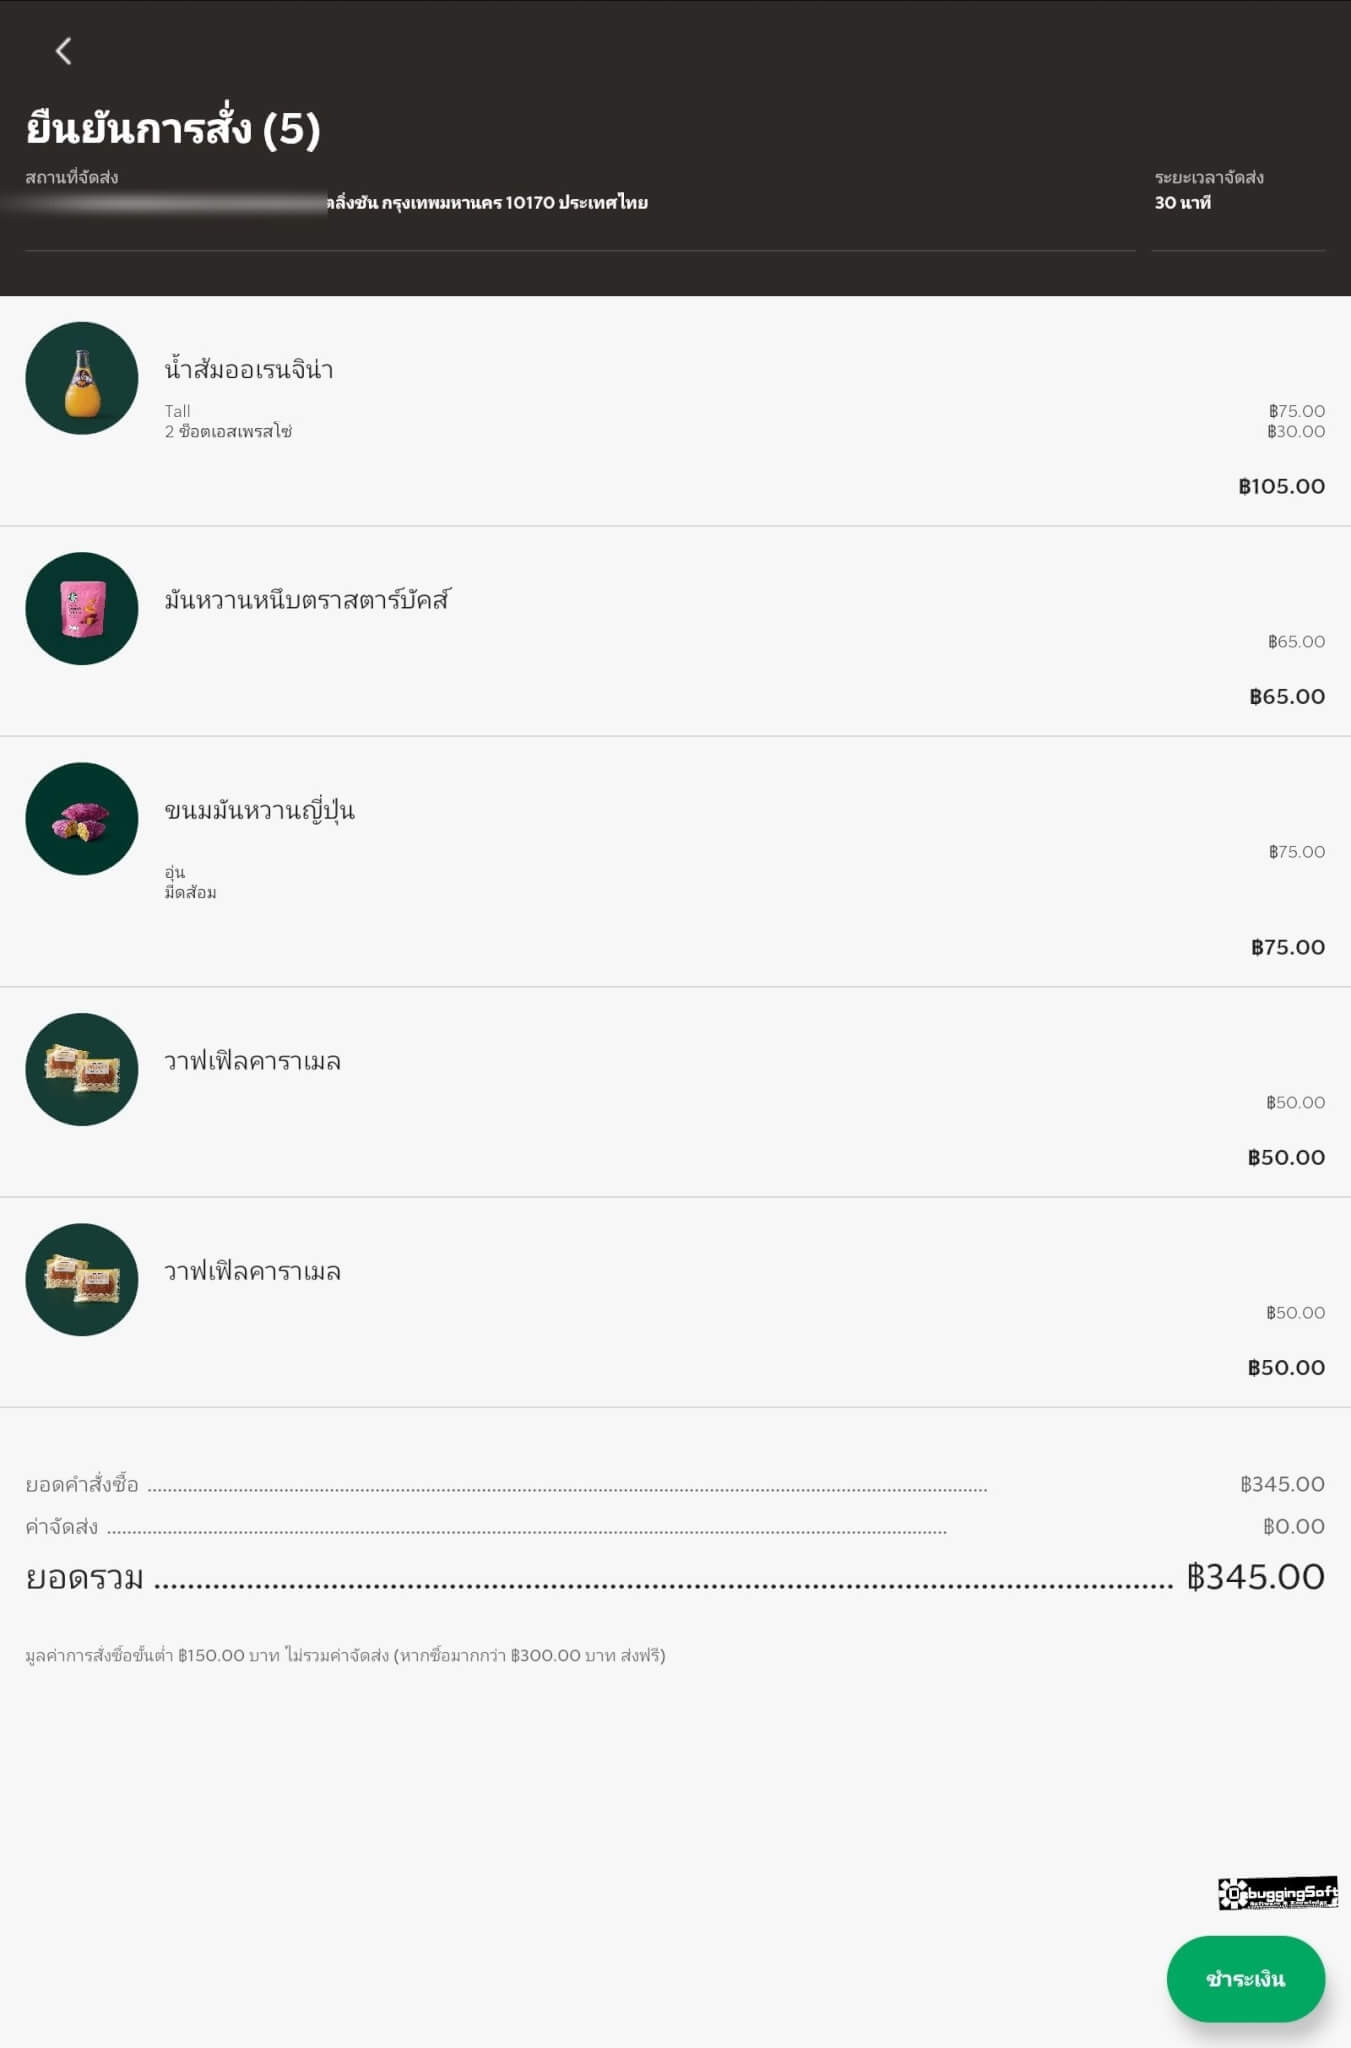Select the ขนมมันหวานญี่ปุ่น item title

click(x=260, y=810)
